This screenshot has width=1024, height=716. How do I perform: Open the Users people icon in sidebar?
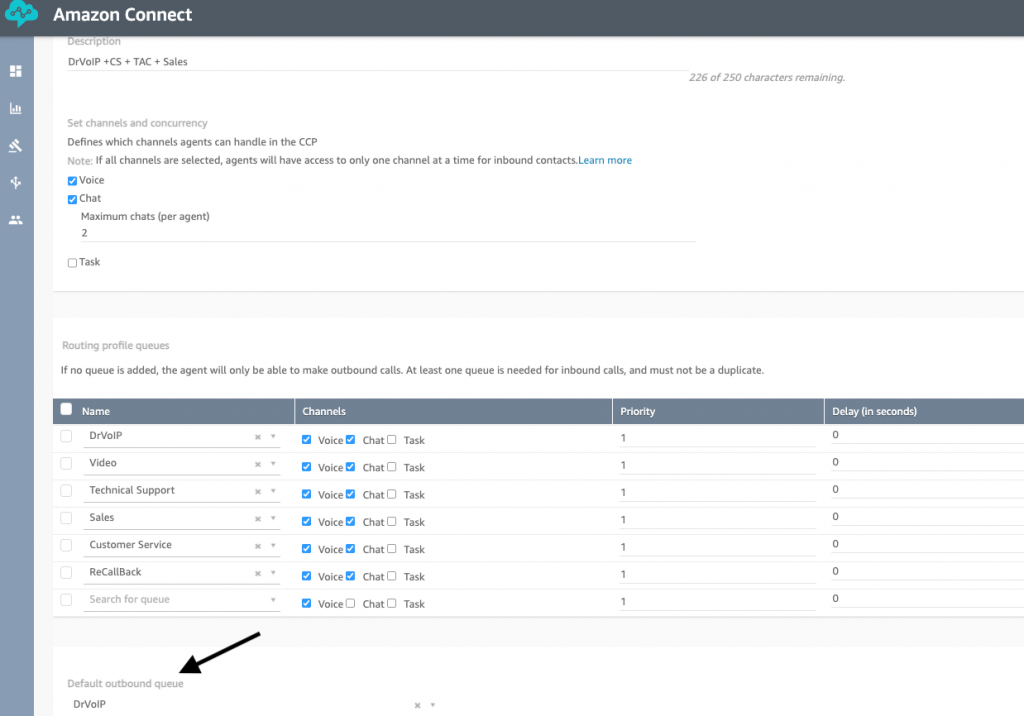coord(16,220)
